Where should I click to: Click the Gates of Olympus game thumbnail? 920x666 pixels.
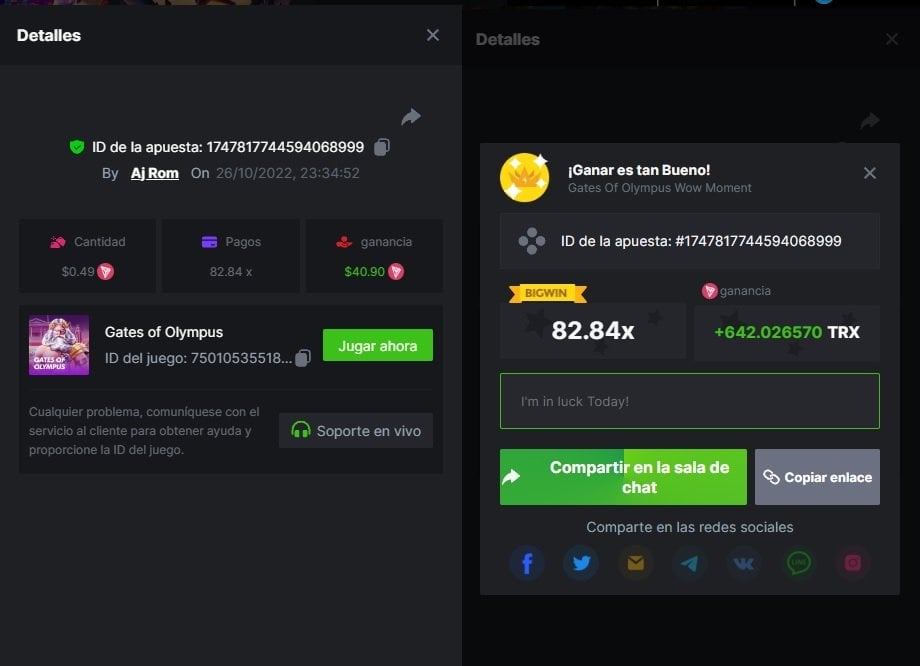59,345
